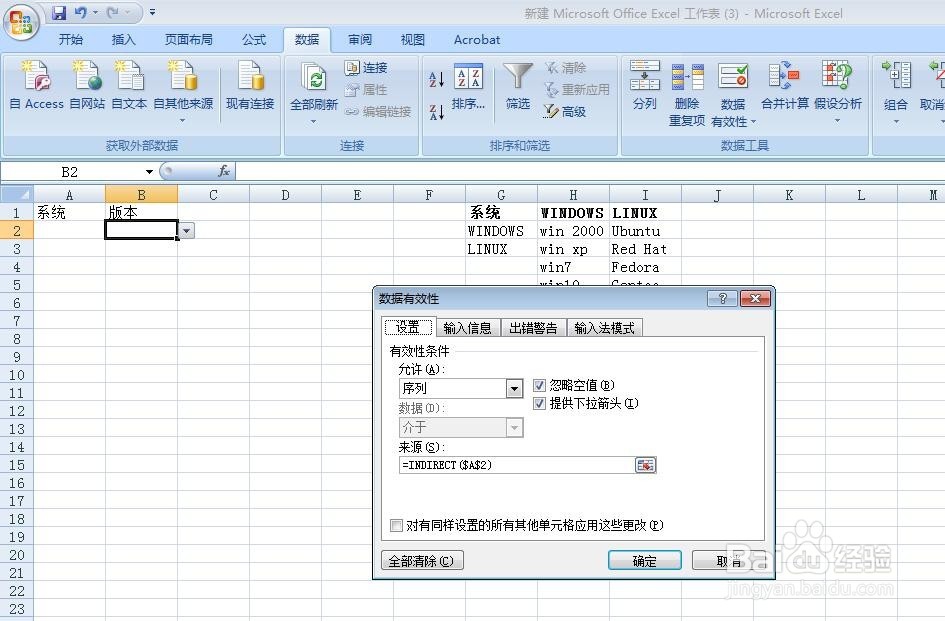Select the 自 Access data import icon

tap(36, 88)
